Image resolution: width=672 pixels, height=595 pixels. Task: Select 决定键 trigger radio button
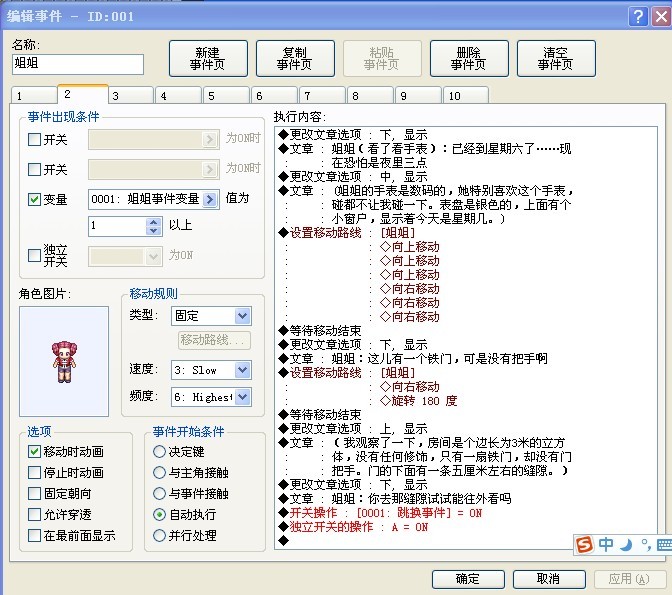[x=159, y=451]
